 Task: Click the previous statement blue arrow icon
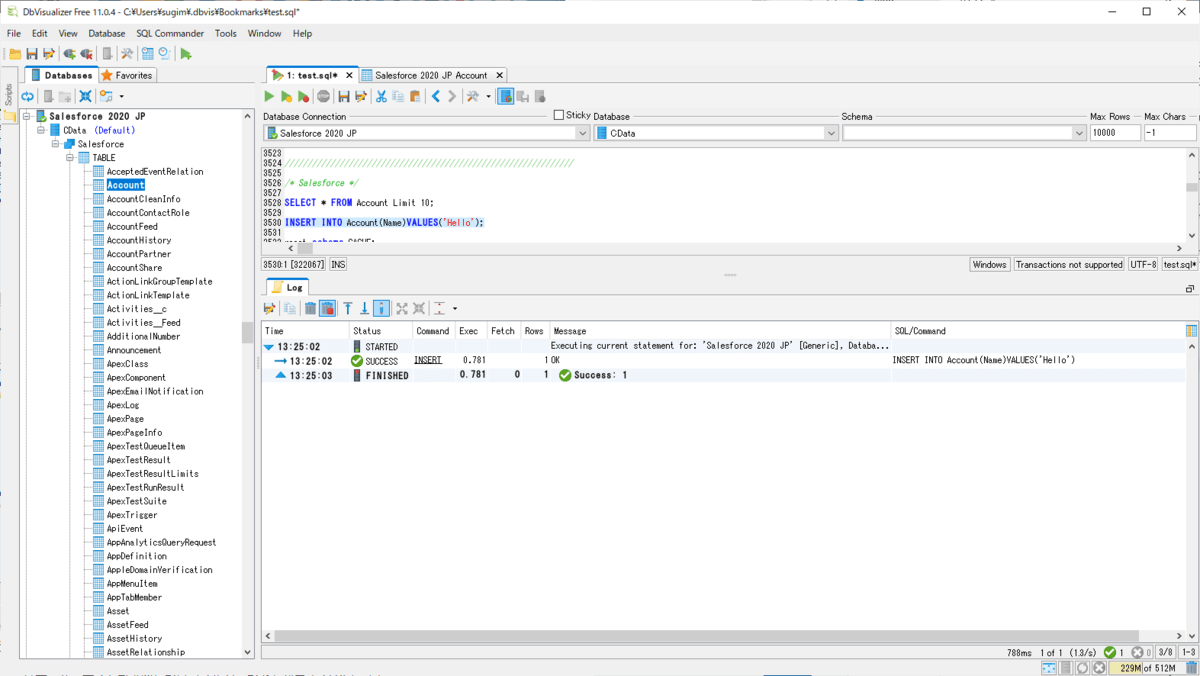(436, 97)
